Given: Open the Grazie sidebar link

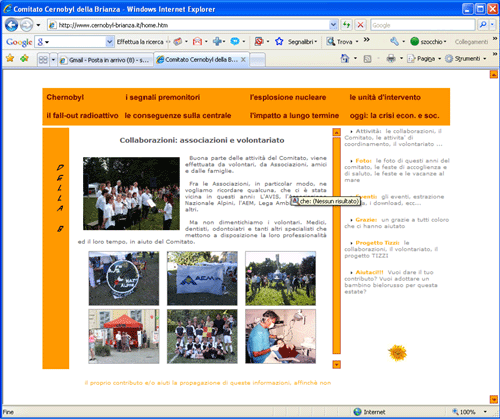Looking at the screenshot, I should (x=366, y=220).
